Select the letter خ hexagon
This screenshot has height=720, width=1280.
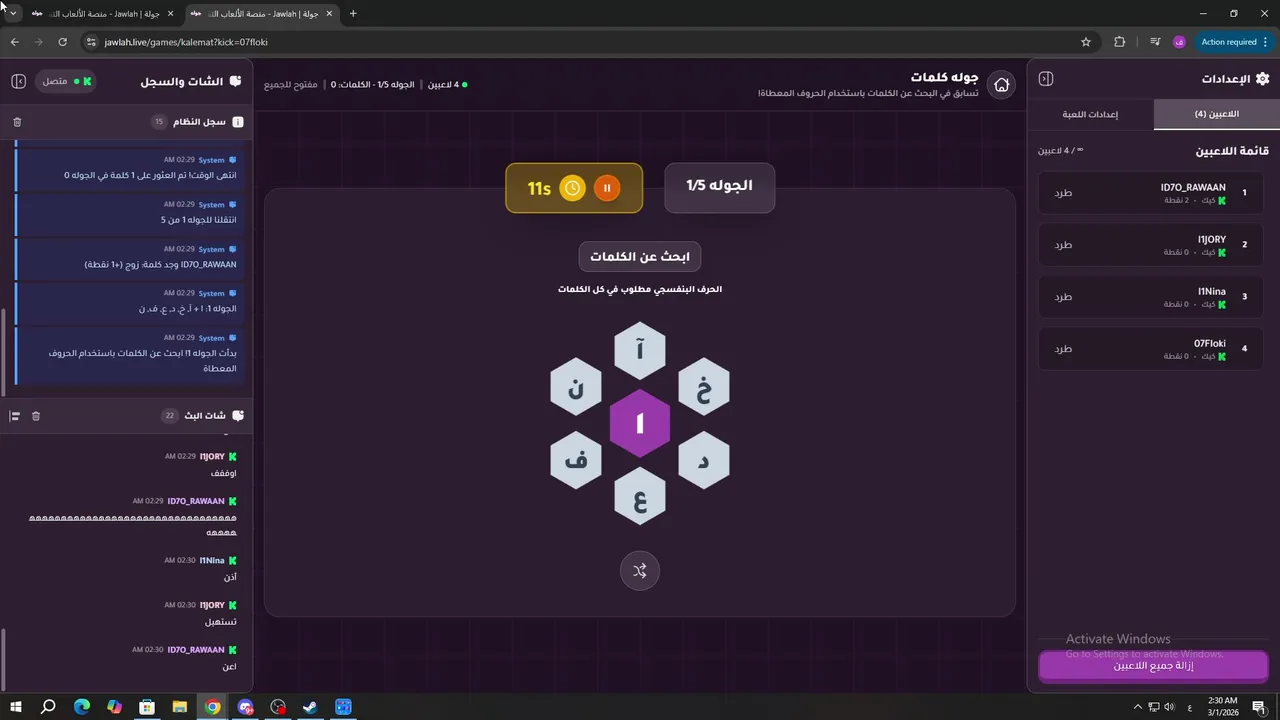pyautogui.click(x=704, y=388)
